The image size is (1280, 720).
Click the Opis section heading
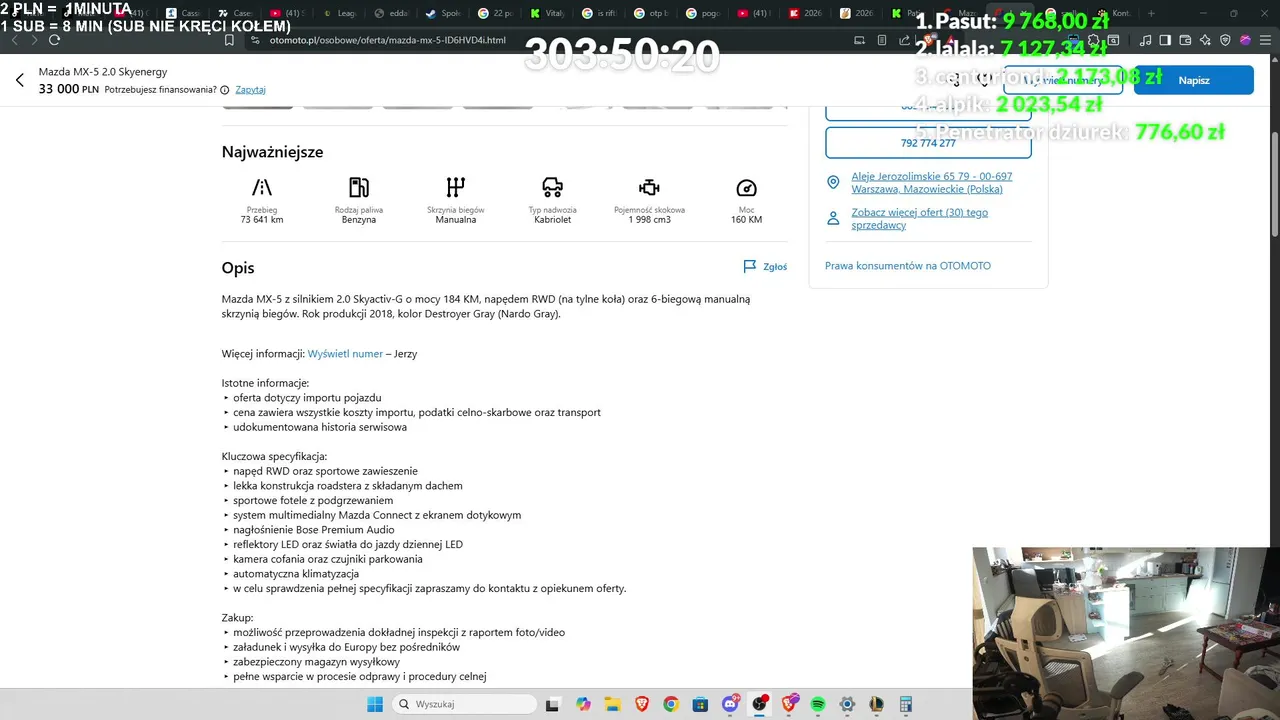238,268
